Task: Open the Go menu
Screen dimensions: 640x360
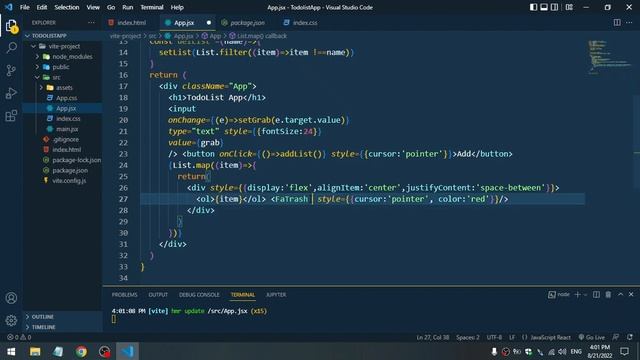Action: 111,7
